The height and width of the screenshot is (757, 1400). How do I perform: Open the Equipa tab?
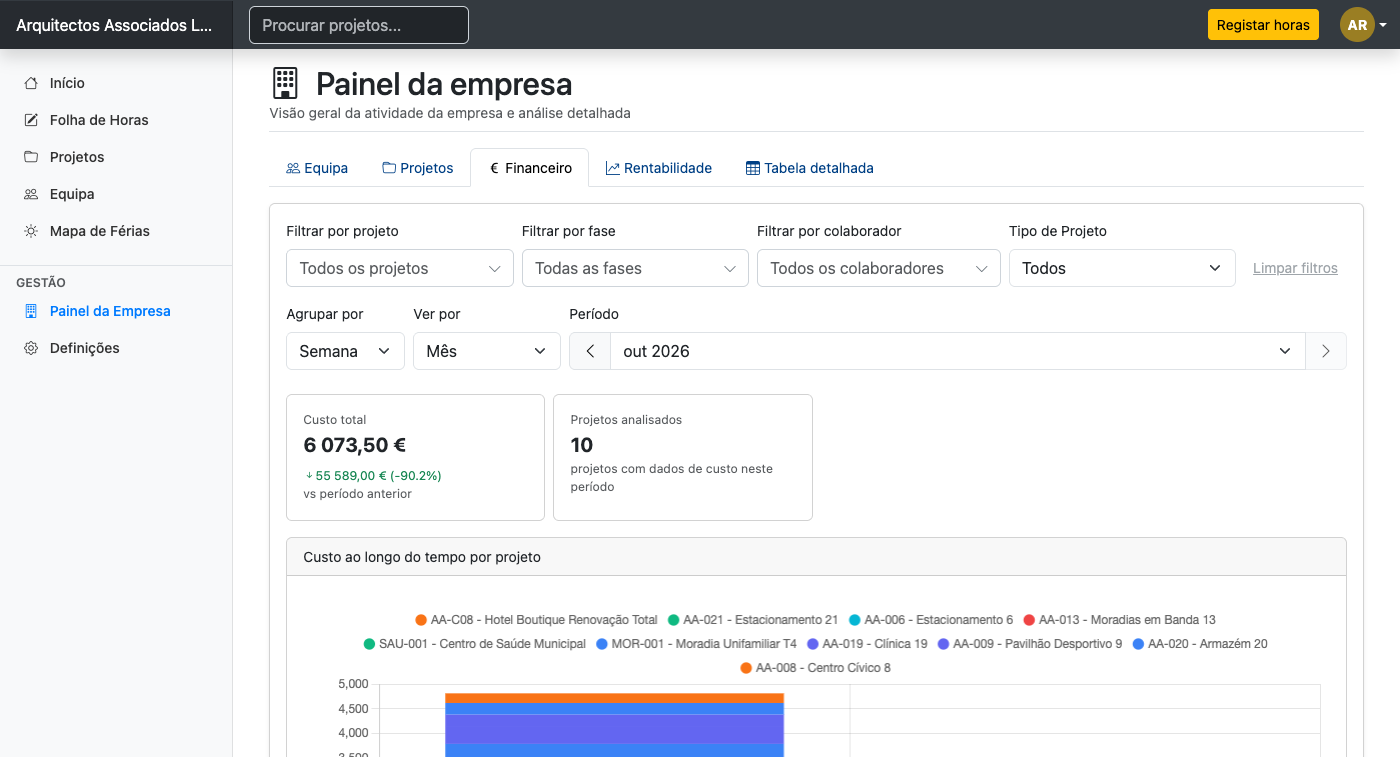[x=317, y=168]
